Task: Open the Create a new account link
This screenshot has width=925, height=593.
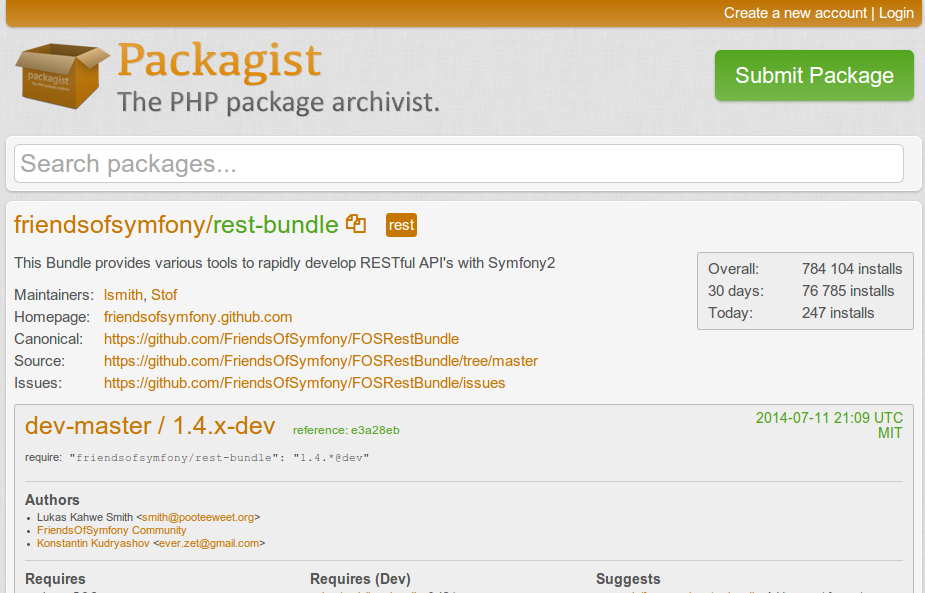Action: click(x=795, y=13)
